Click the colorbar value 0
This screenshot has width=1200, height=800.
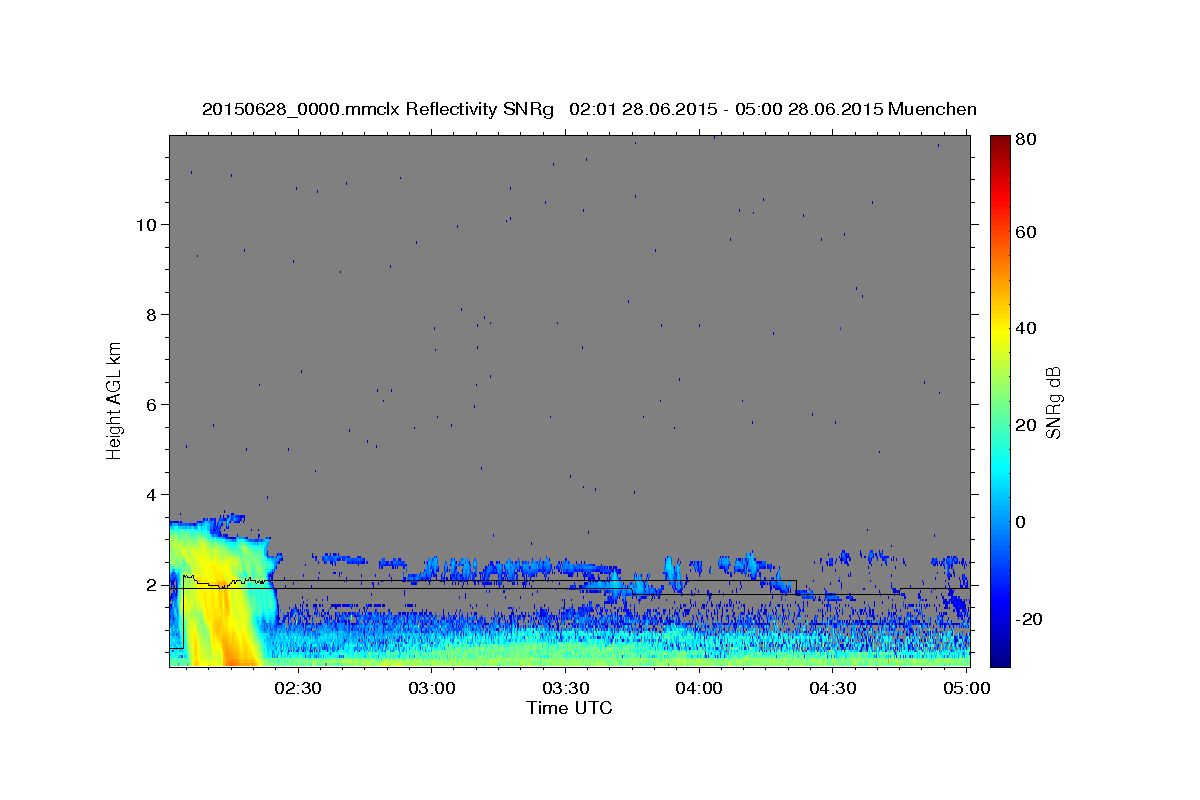coord(1020,522)
